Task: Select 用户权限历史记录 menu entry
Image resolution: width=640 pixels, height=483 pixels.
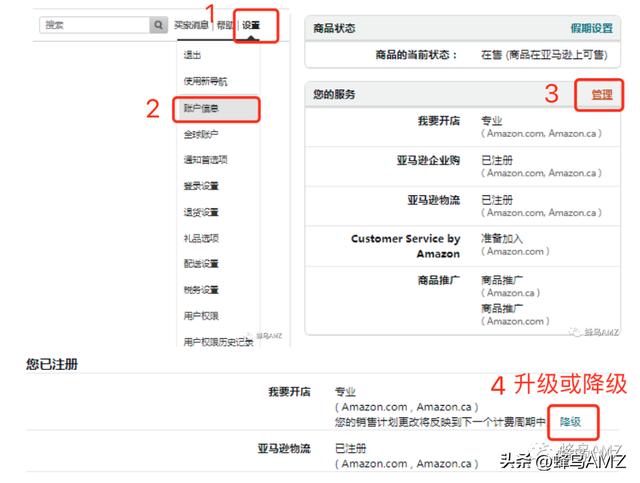Action: (x=218, y=342)
